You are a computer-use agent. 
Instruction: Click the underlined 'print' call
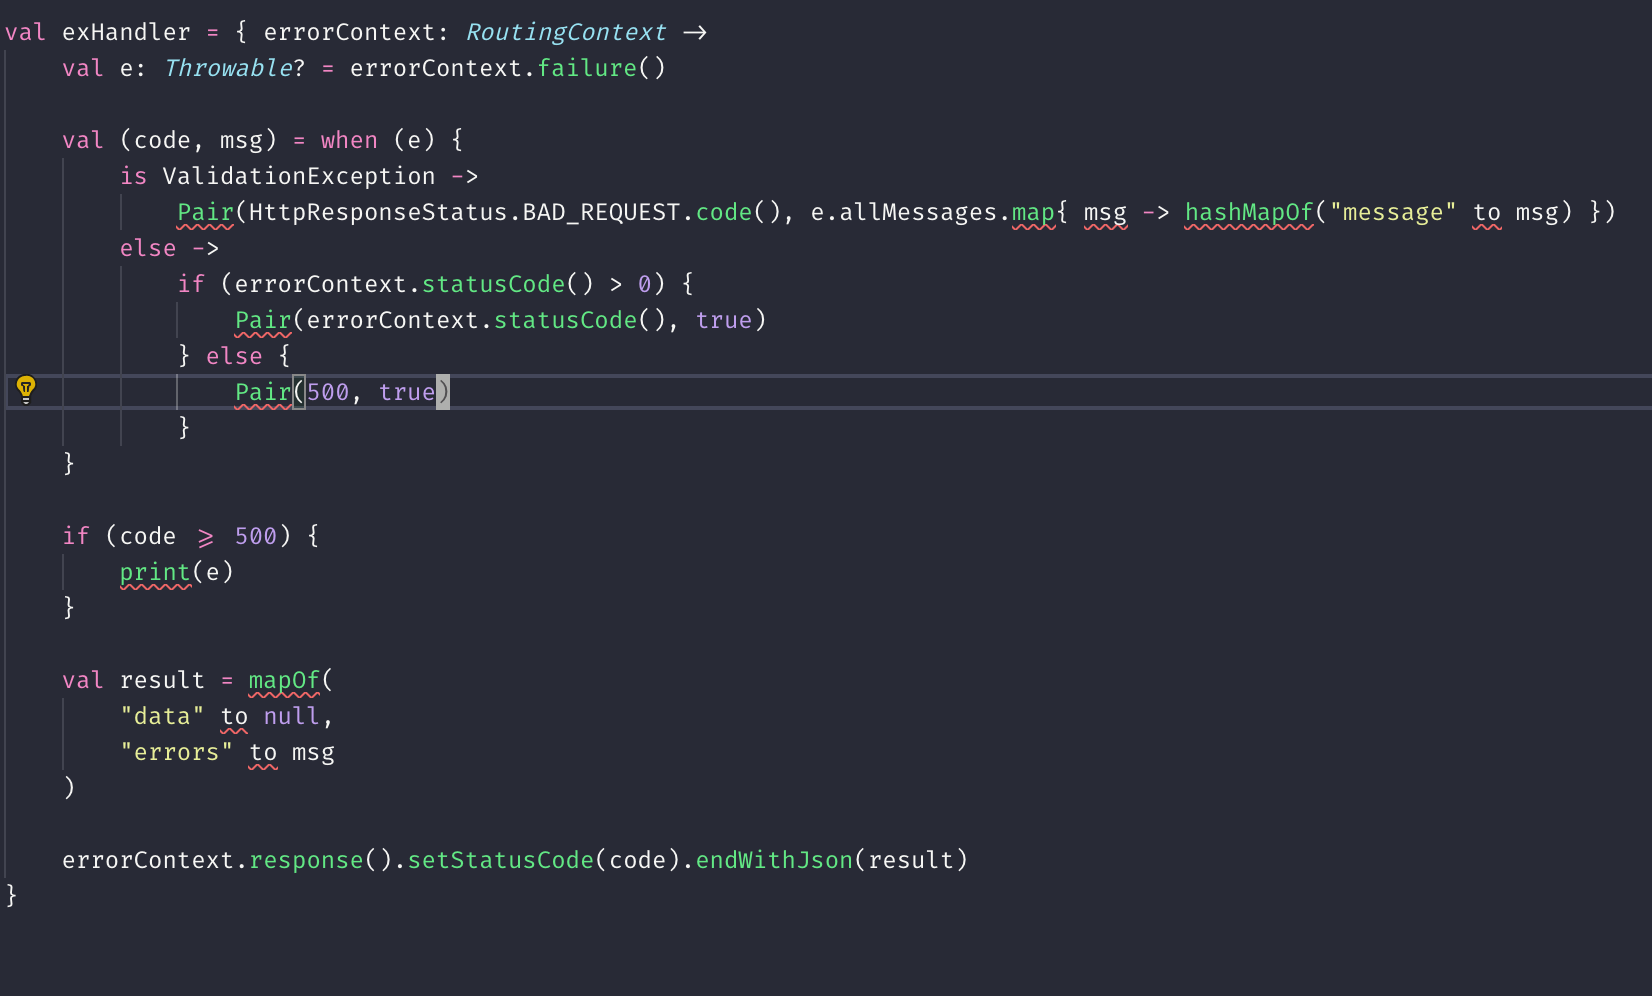155,572
